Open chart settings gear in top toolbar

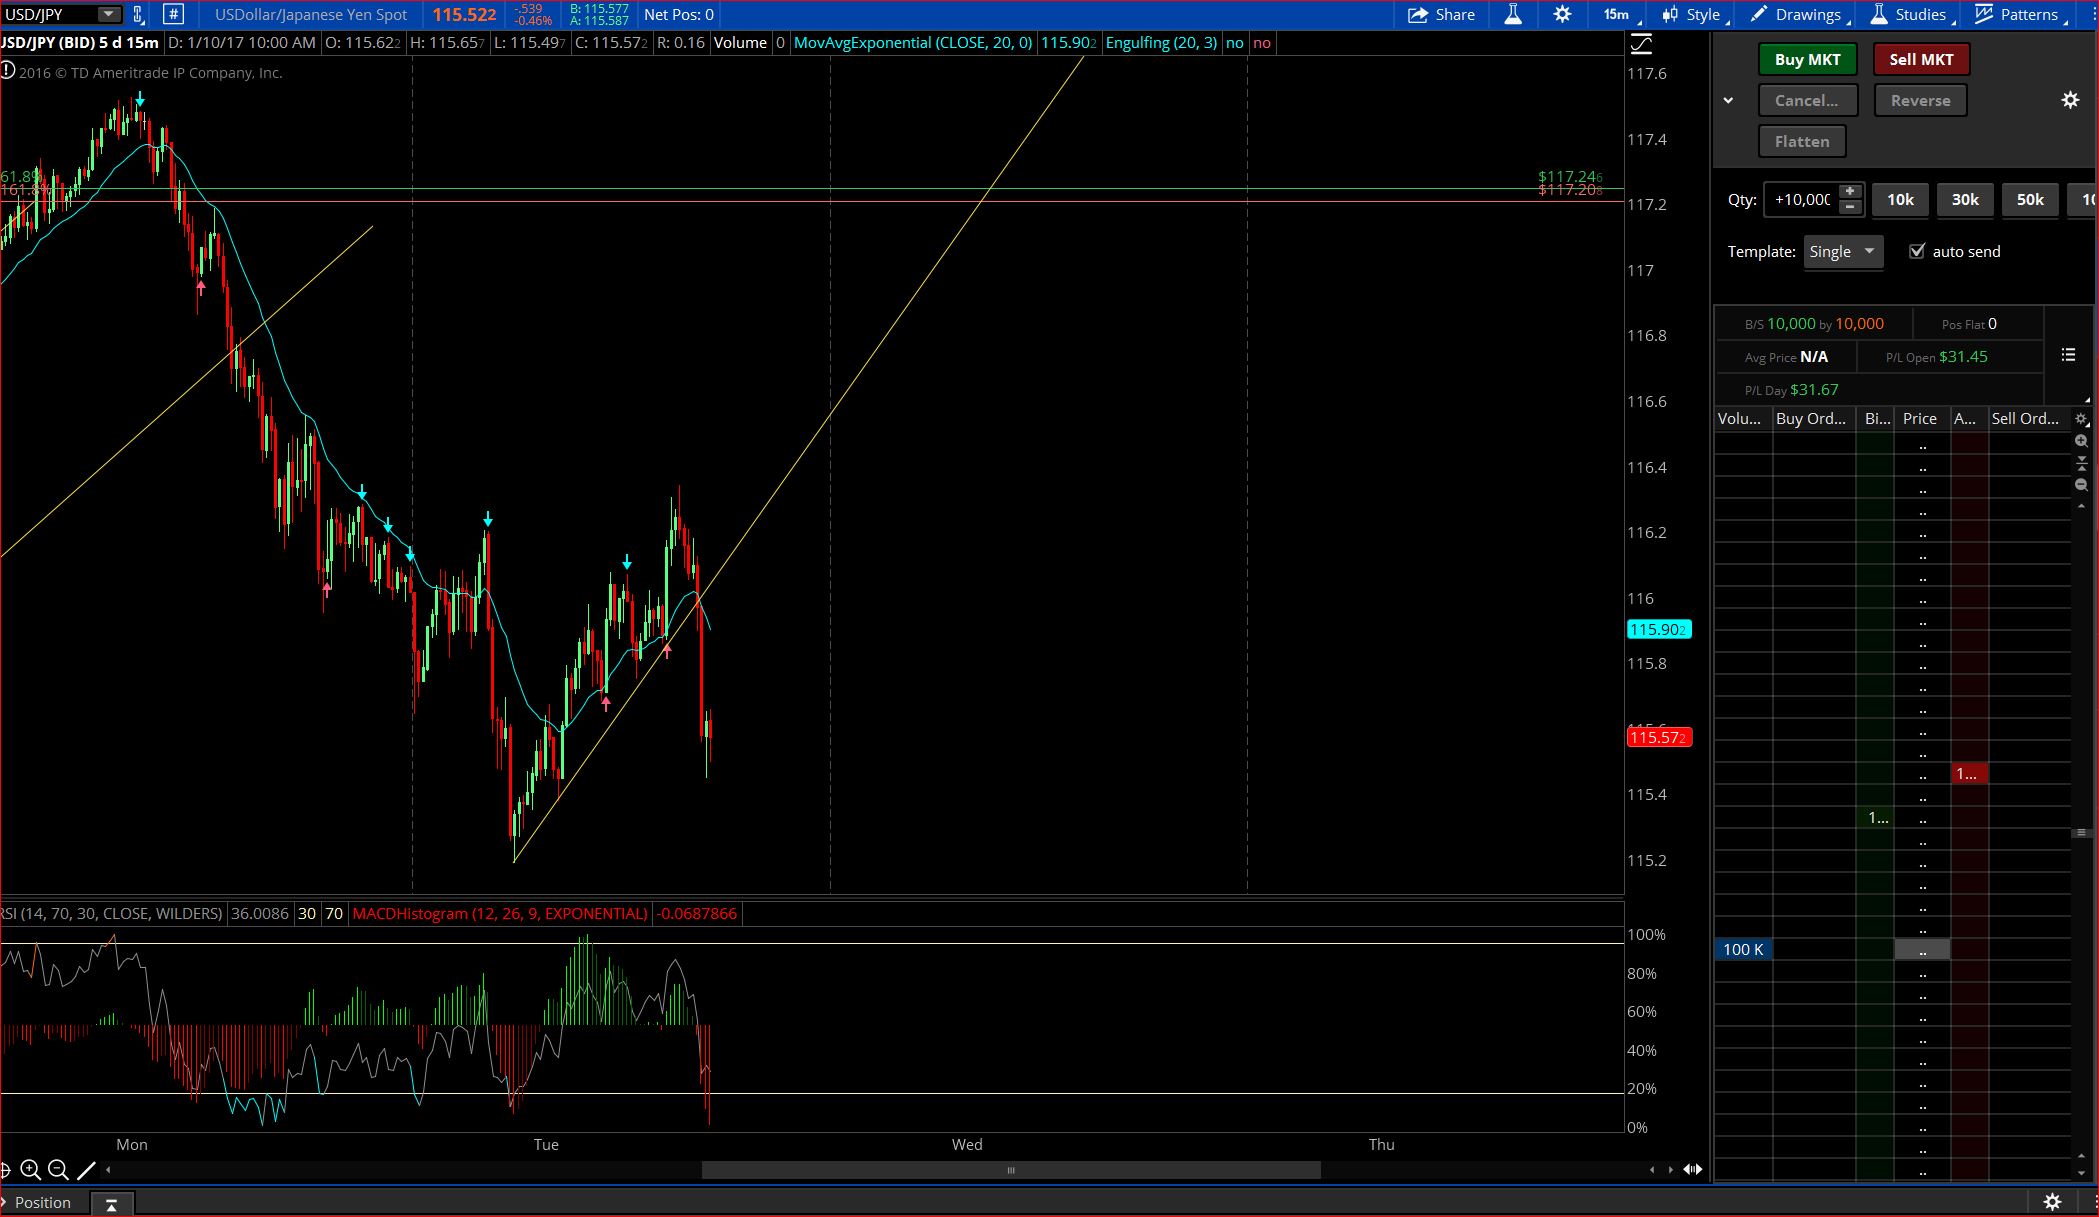(x=1562, y=14)
